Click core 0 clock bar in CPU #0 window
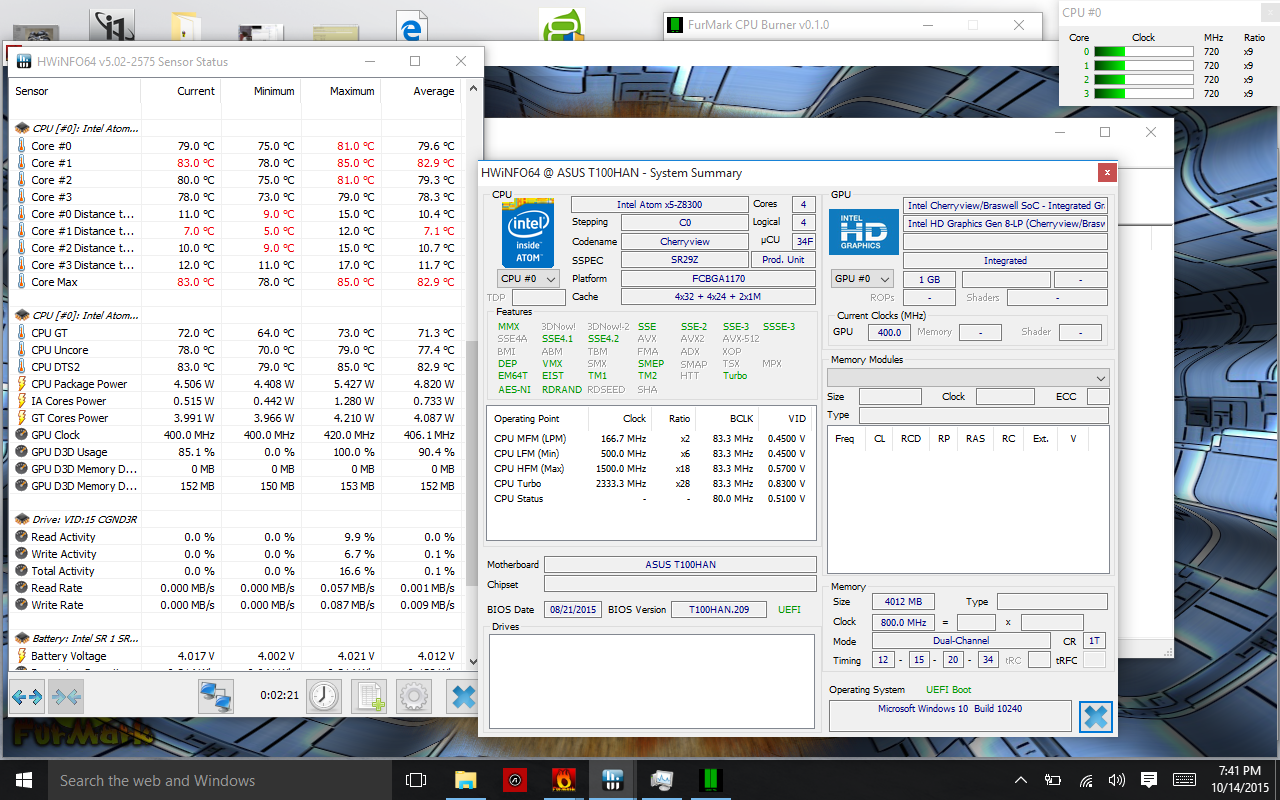The image size is (1280, 800). click(x=1144, y=52)
